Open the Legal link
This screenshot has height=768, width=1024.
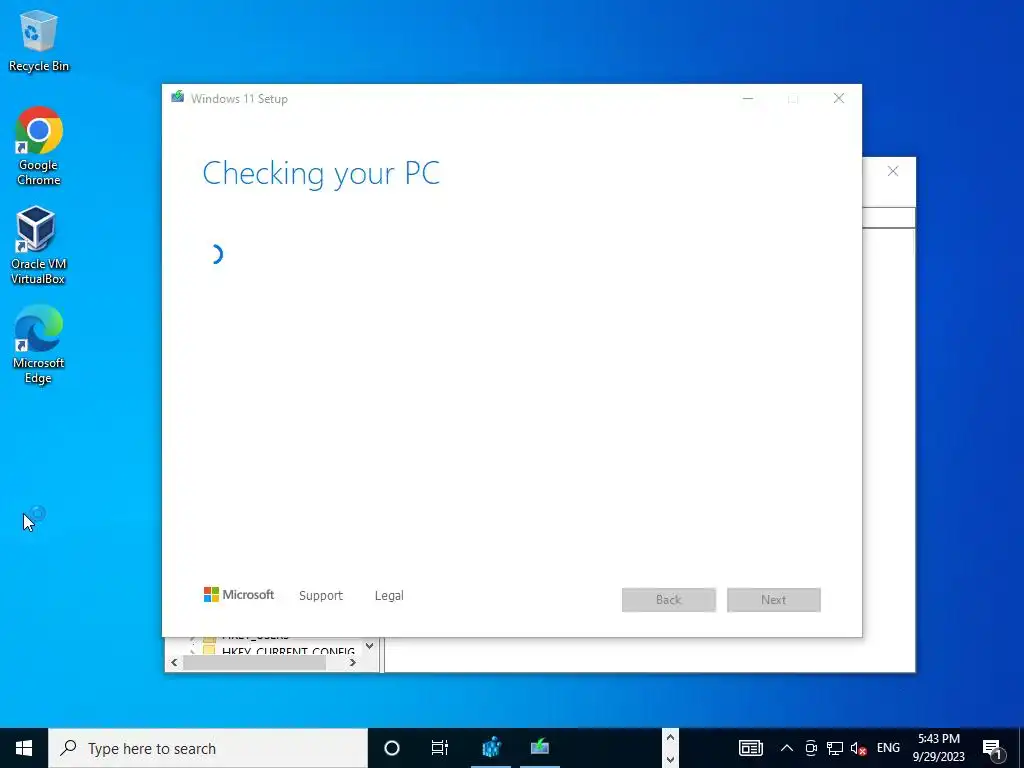point(389,596)
